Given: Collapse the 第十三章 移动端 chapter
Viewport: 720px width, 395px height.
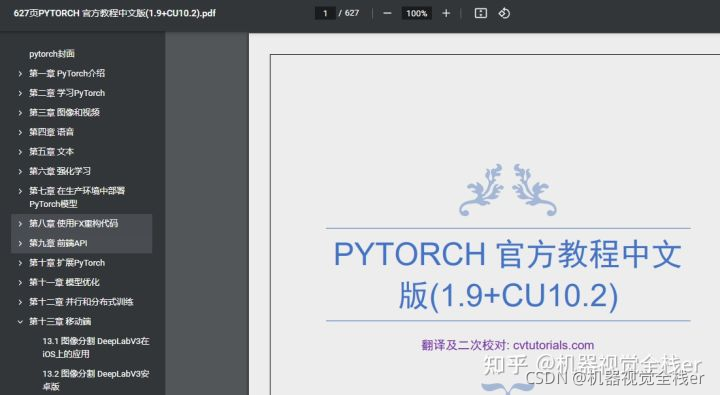Looking at the screenshot, I should pyautogui.click(x=20, y=322).
